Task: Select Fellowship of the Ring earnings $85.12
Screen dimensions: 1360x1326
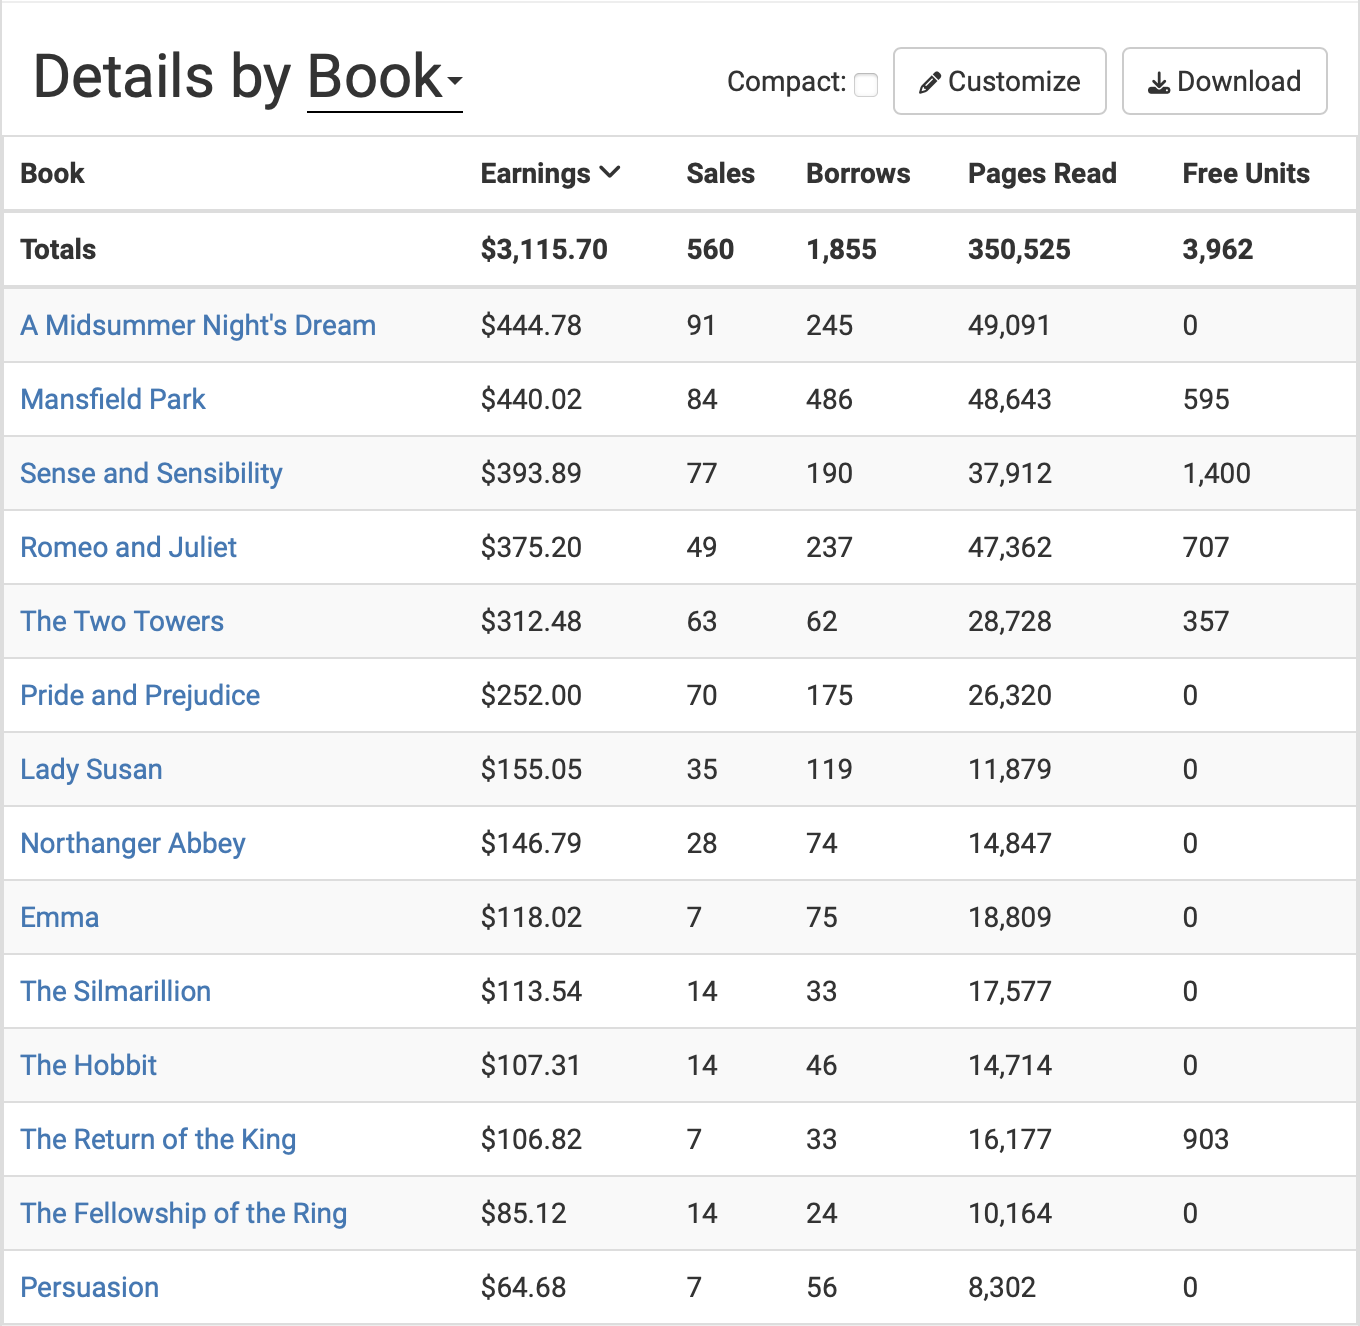Action: (x=523, y=1213)
